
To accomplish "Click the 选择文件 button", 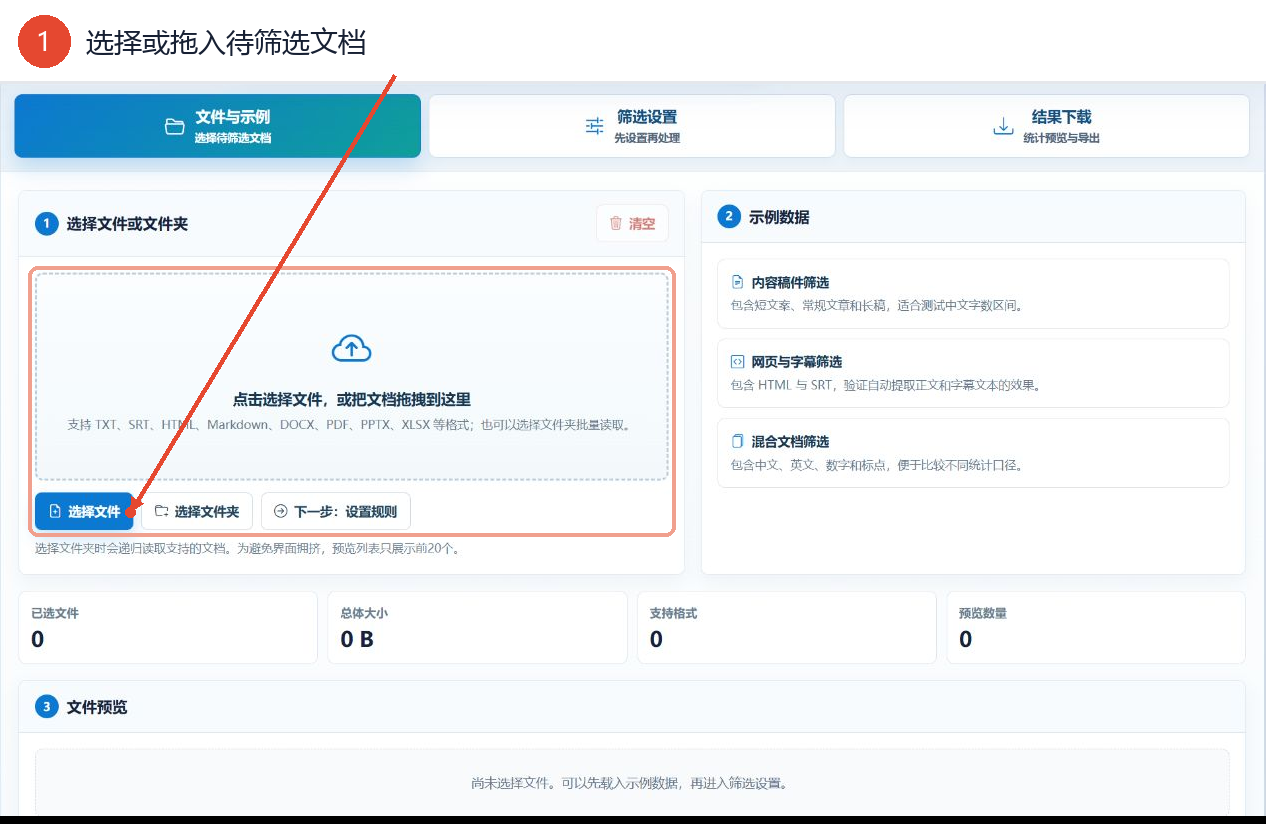I will (x=84, y=511).
